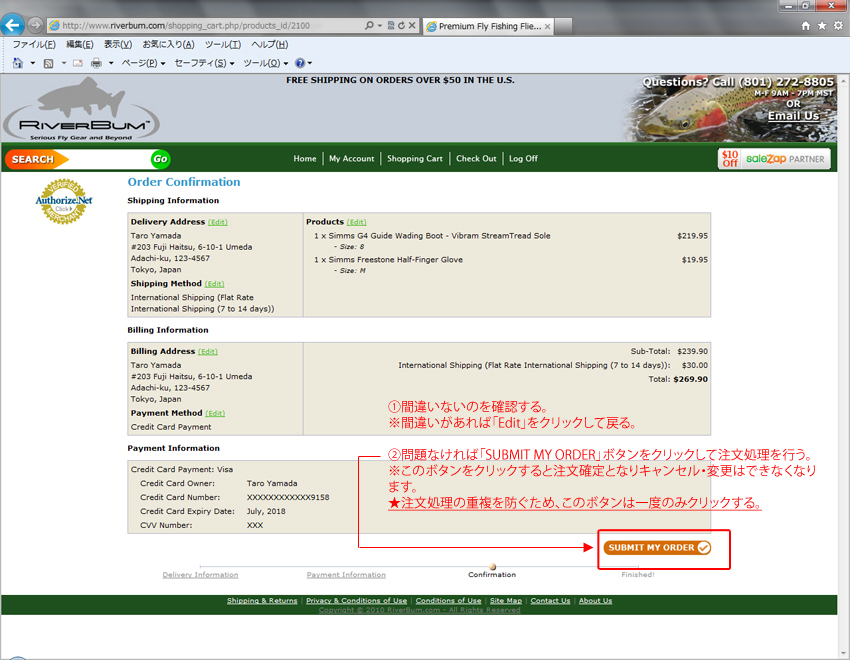Expand dropdown next to Help icon

[310, 63]
